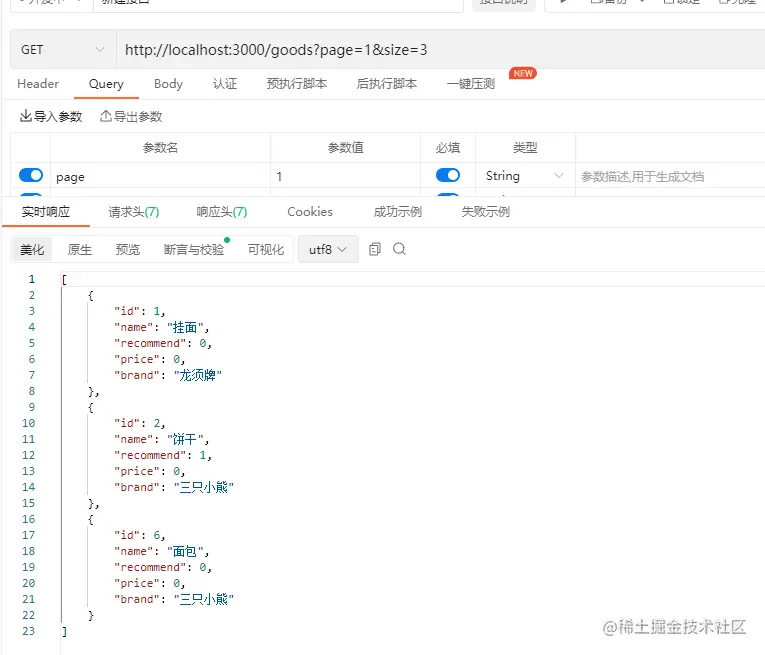Open the 可视化 view
This screenshot has width=765, height=655.
coord(265,250)
